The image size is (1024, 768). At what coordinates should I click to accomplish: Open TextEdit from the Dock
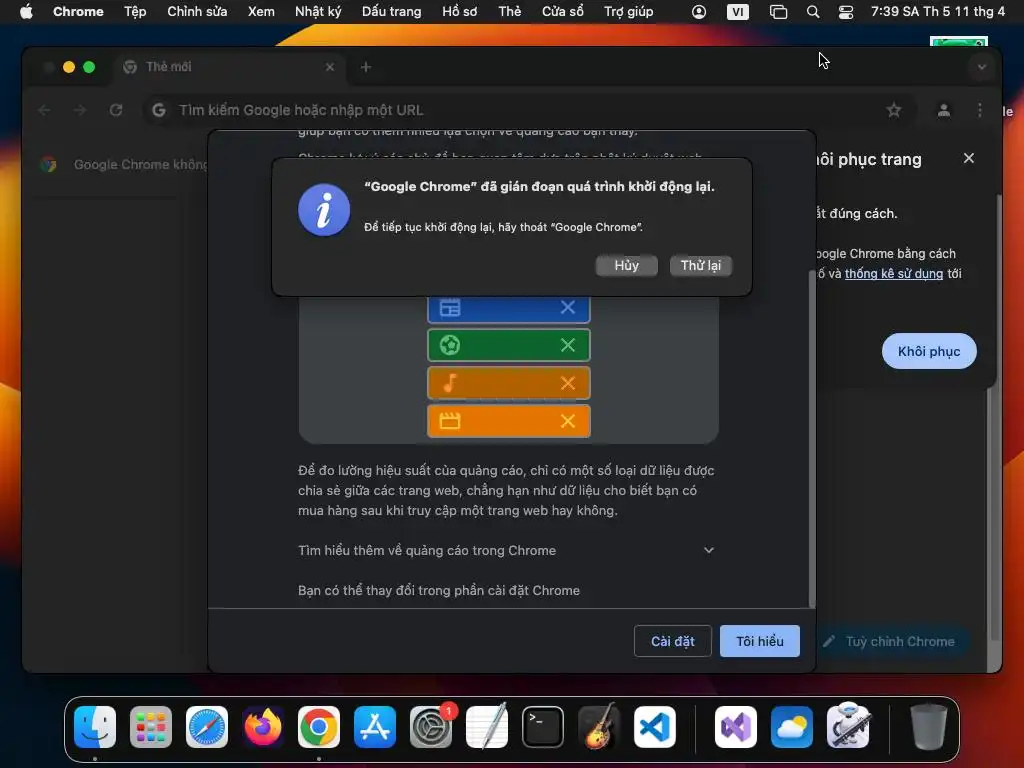click(x=487, y=726)
